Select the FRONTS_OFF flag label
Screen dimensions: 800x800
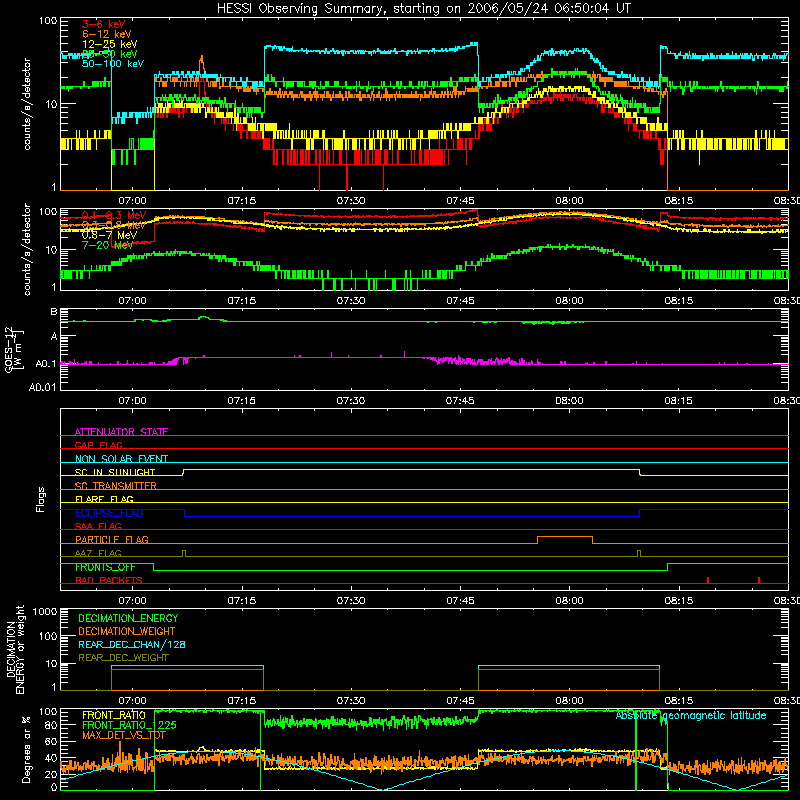105,567
